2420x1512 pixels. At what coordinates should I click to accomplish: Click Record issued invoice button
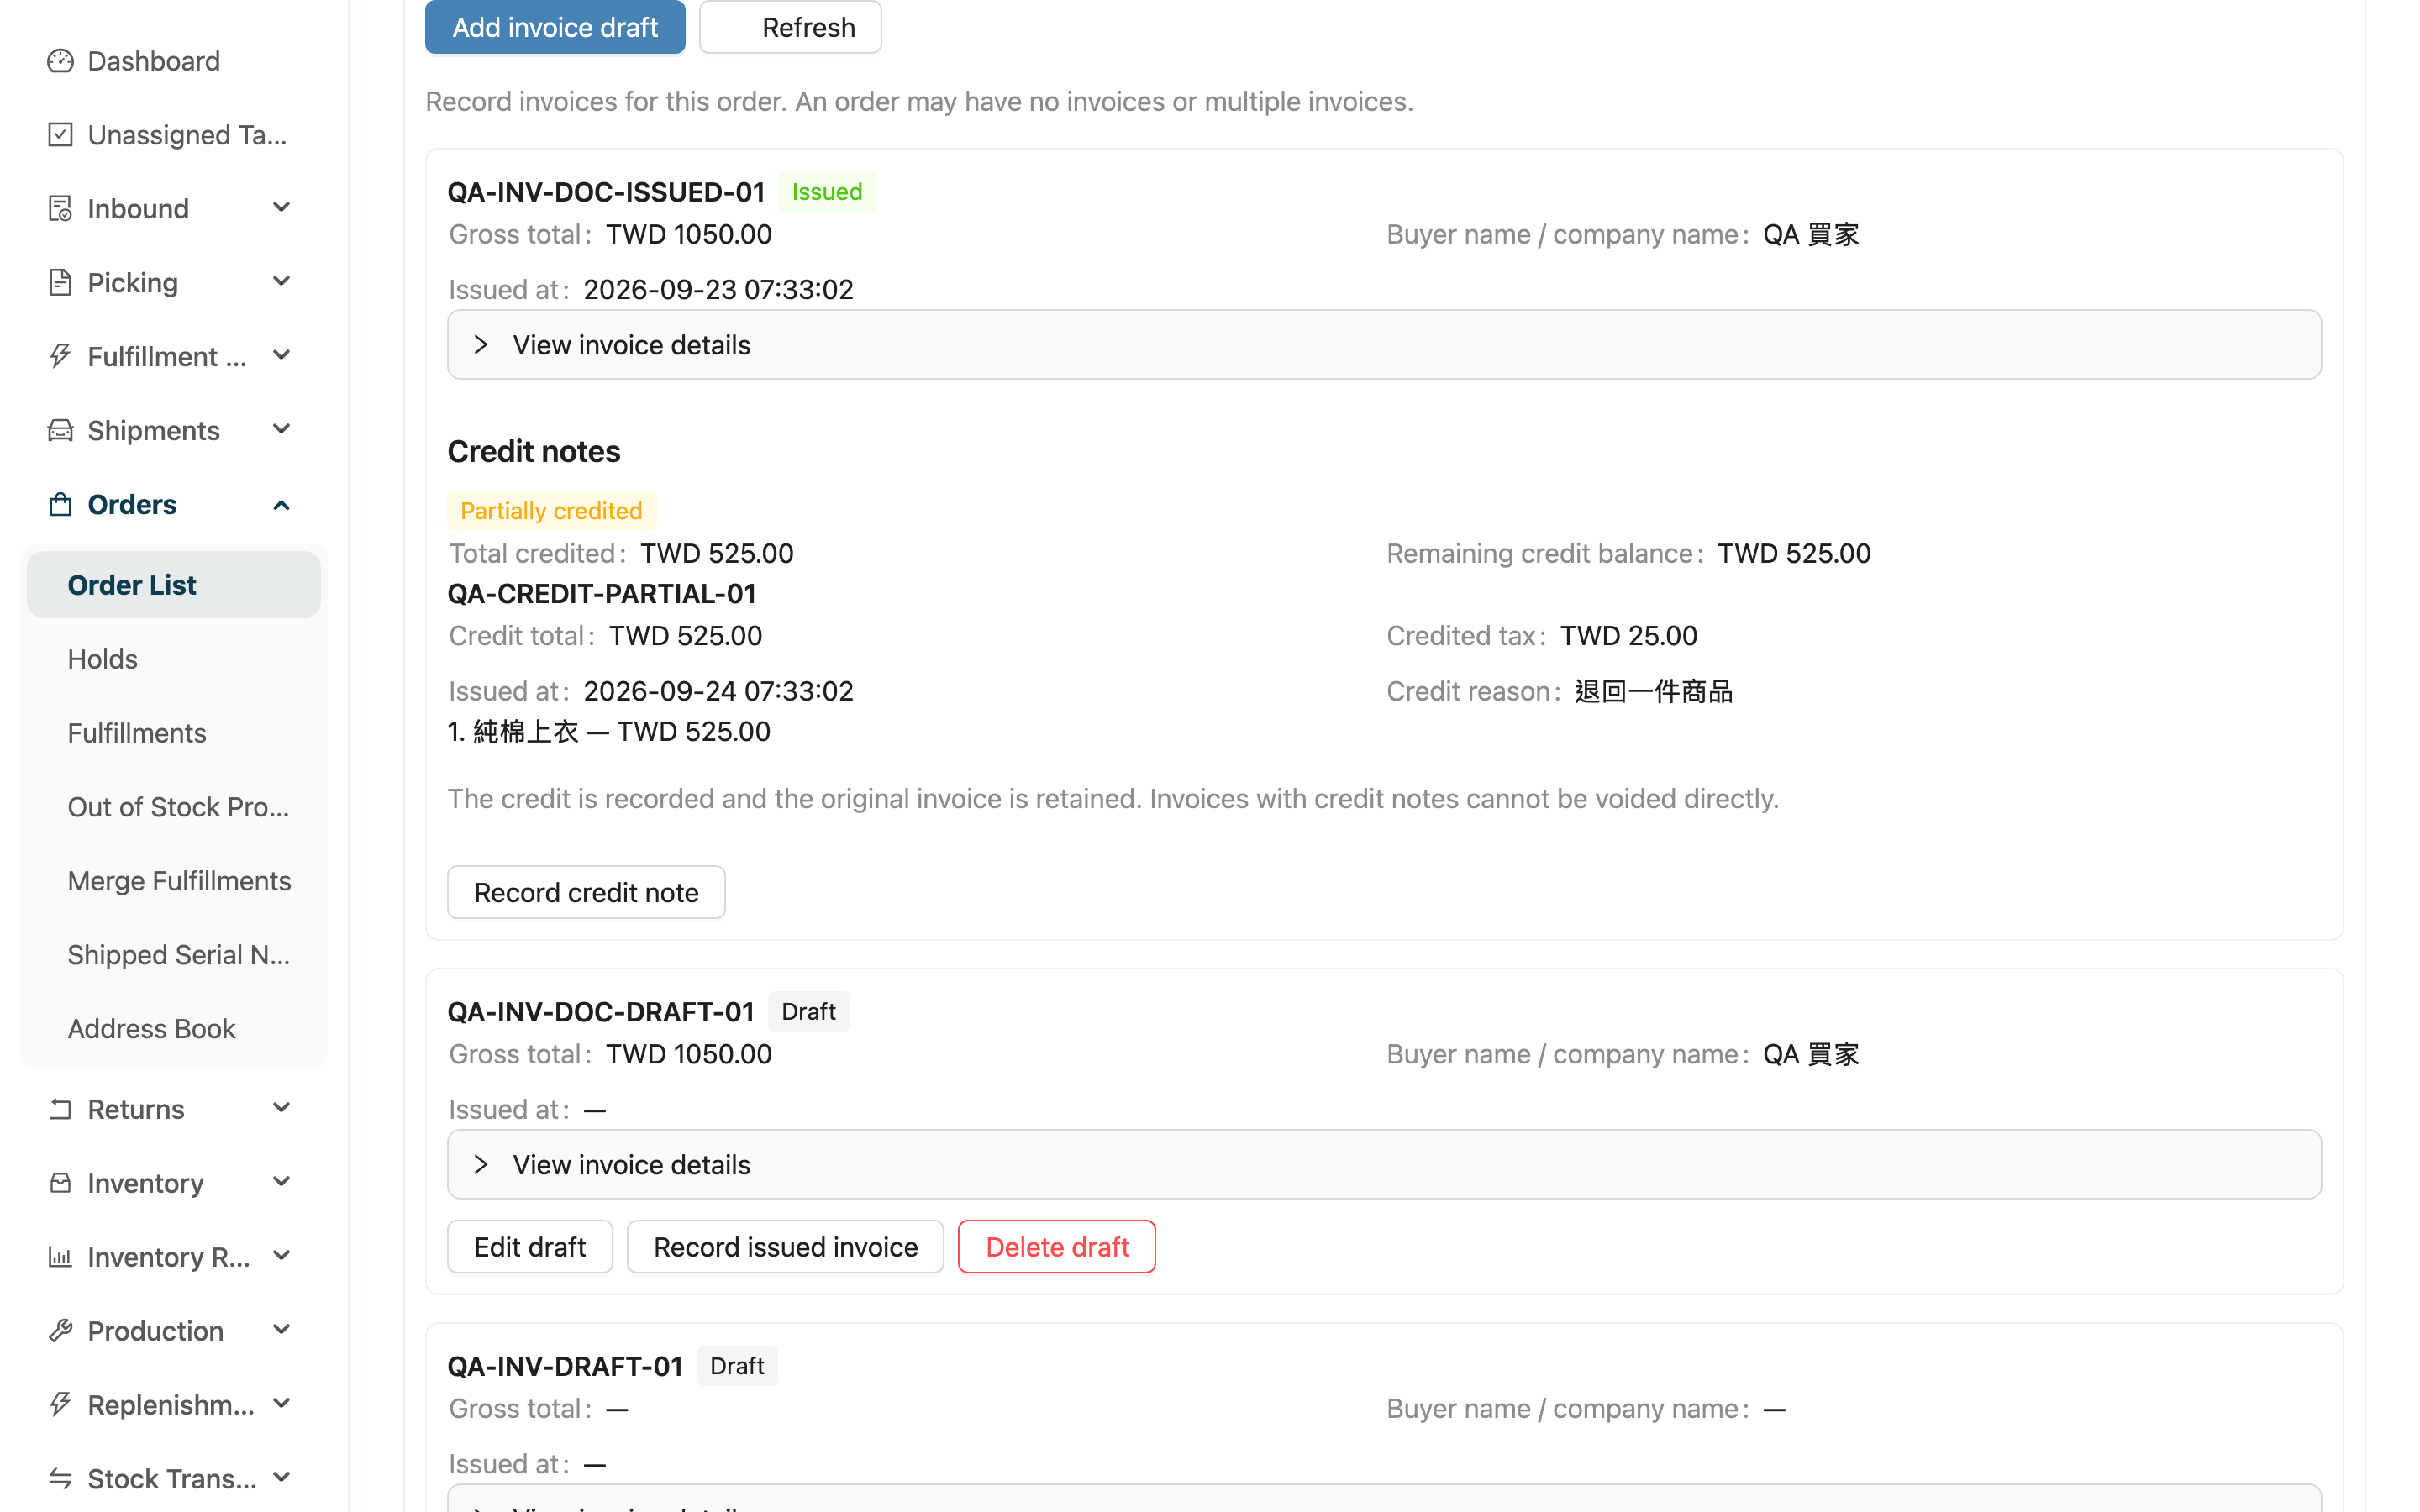[785, 1247]
